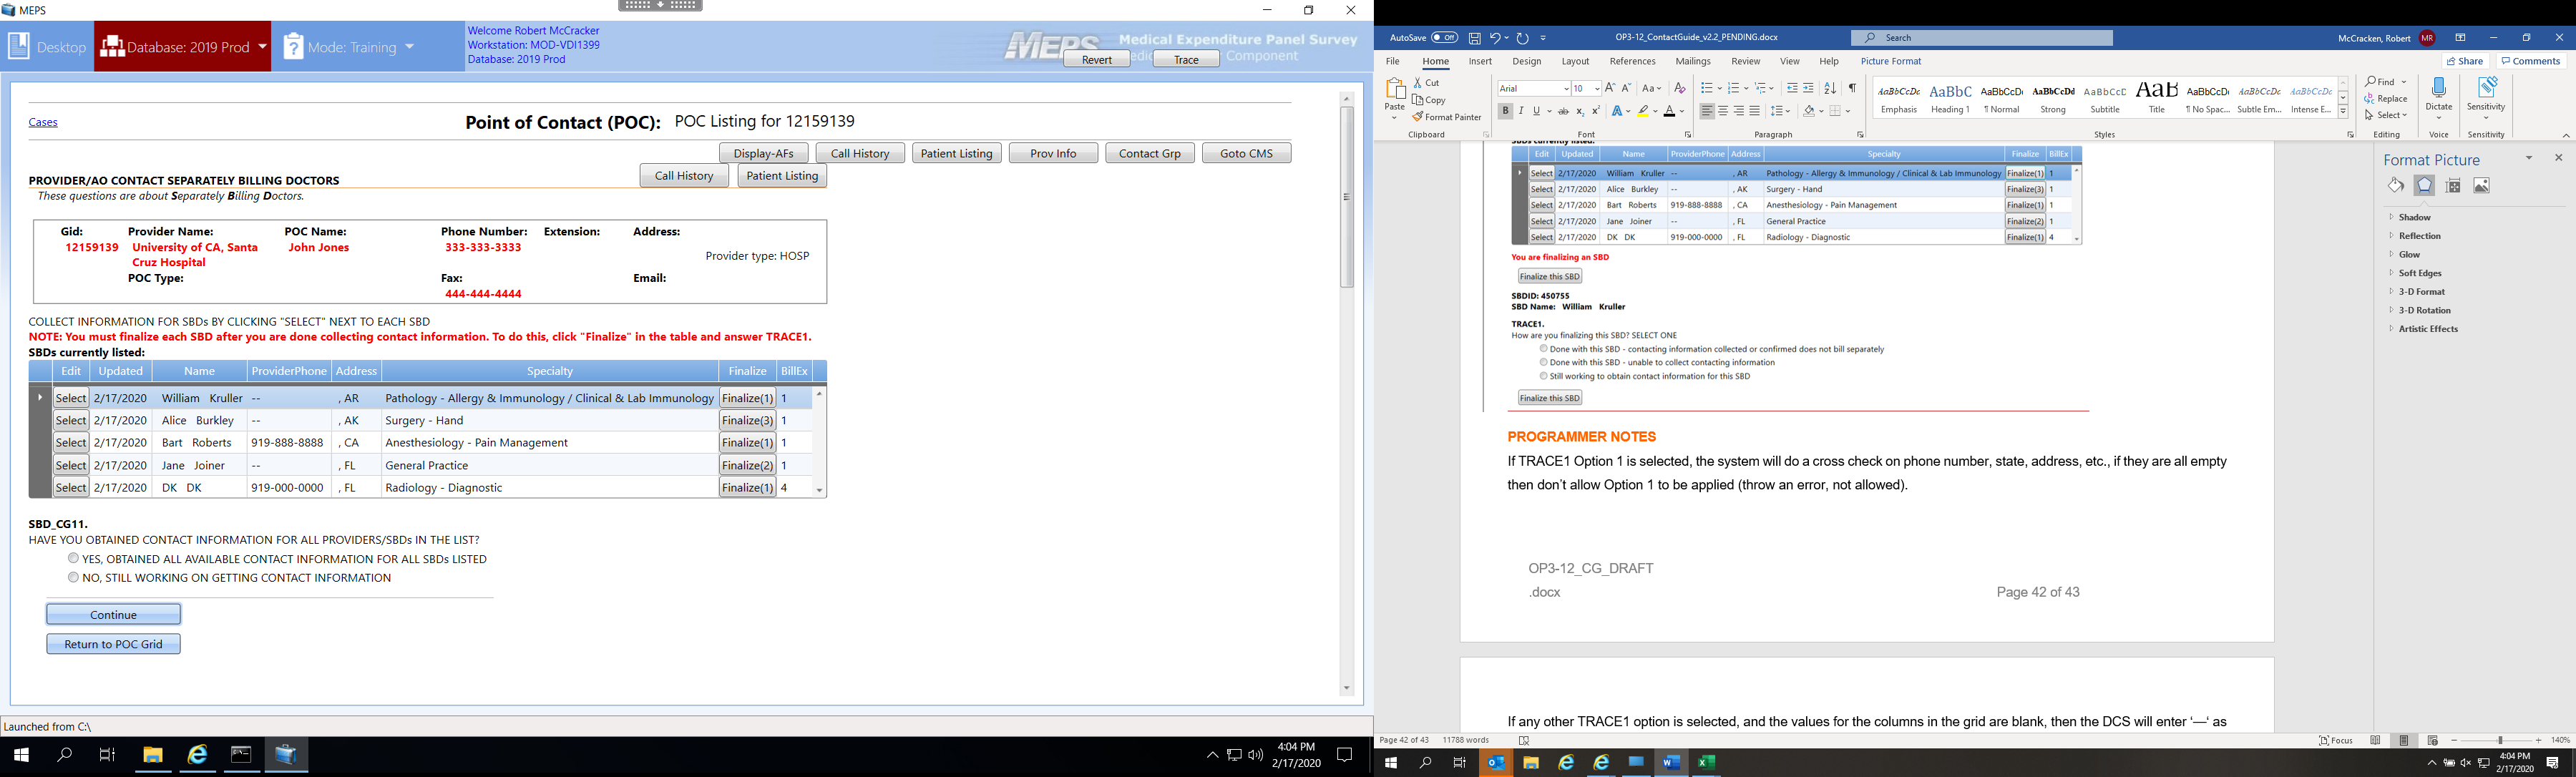Expand the Artistic Effects section
Screen dimensions: 2576x777
point(2427,329)
